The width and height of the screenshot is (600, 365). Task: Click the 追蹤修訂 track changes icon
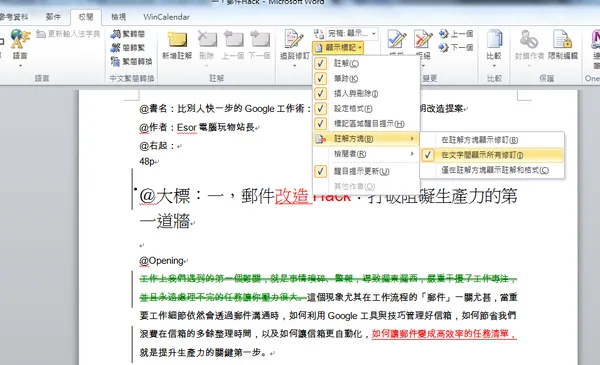(294, 45)
